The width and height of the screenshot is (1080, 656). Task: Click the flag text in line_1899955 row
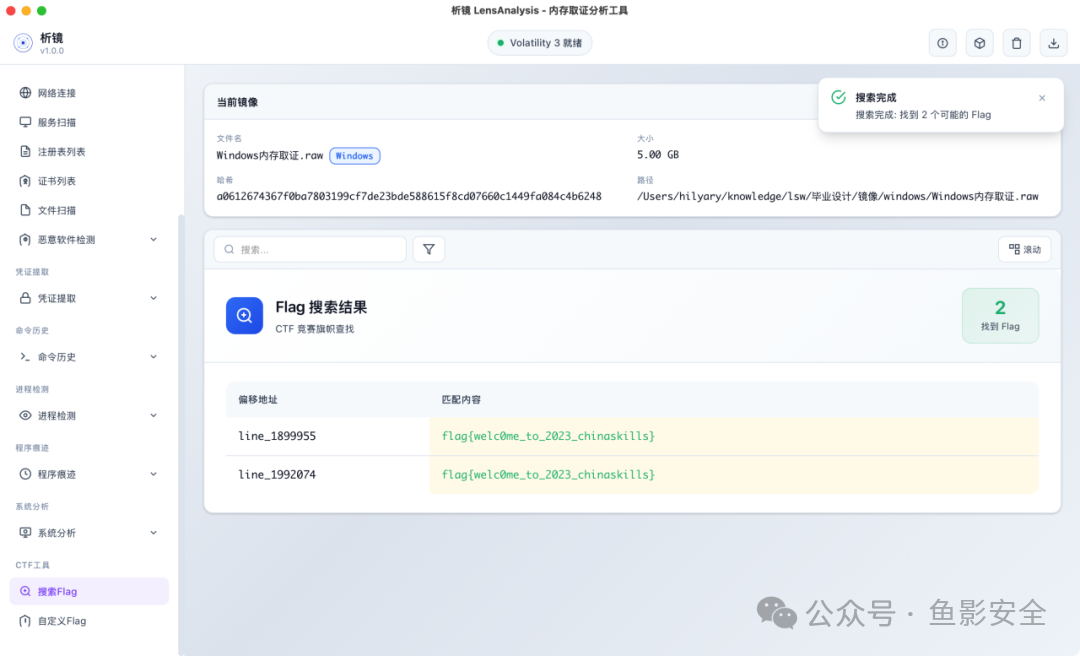pos(548,436)
